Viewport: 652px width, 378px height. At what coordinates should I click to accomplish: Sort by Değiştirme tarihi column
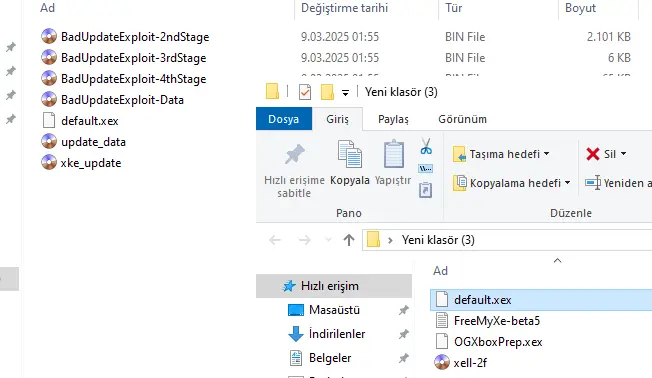(344, 8)
